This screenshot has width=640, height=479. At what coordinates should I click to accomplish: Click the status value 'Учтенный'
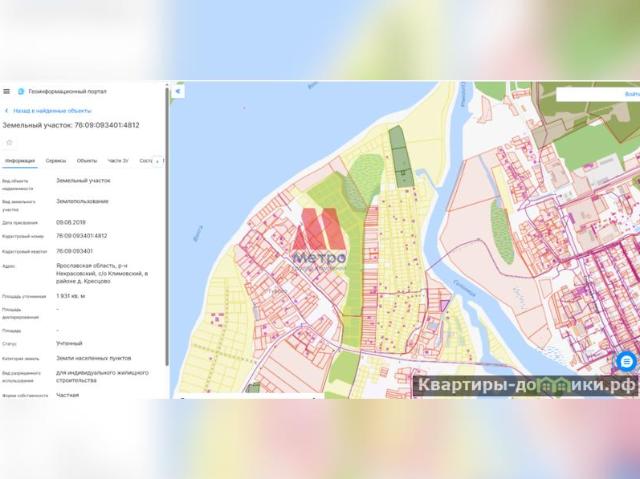coord(69,343)
